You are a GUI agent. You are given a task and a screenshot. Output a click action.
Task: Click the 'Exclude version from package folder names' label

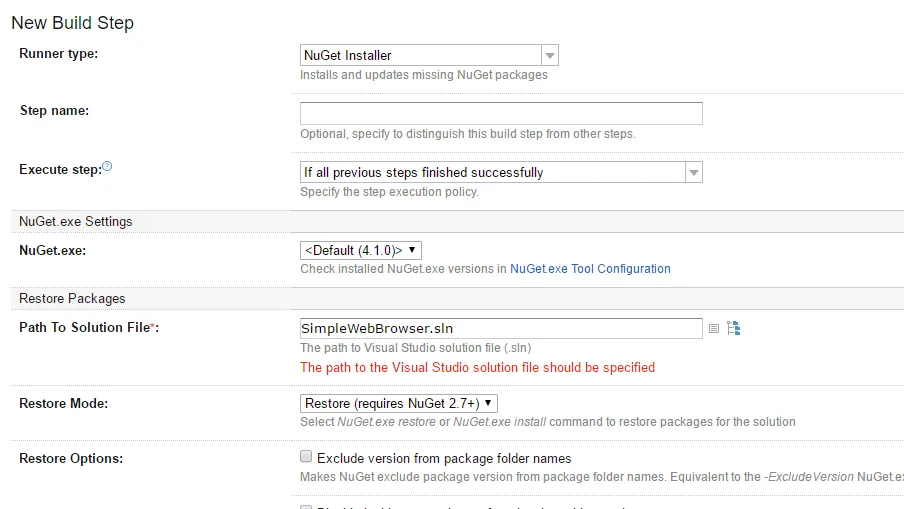tap(444, 458)
